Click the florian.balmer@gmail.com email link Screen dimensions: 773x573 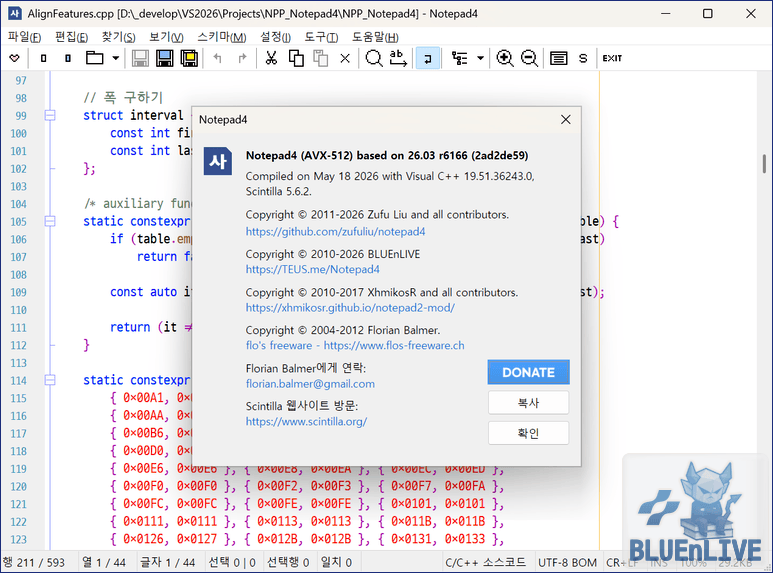(x=310, y=384)
